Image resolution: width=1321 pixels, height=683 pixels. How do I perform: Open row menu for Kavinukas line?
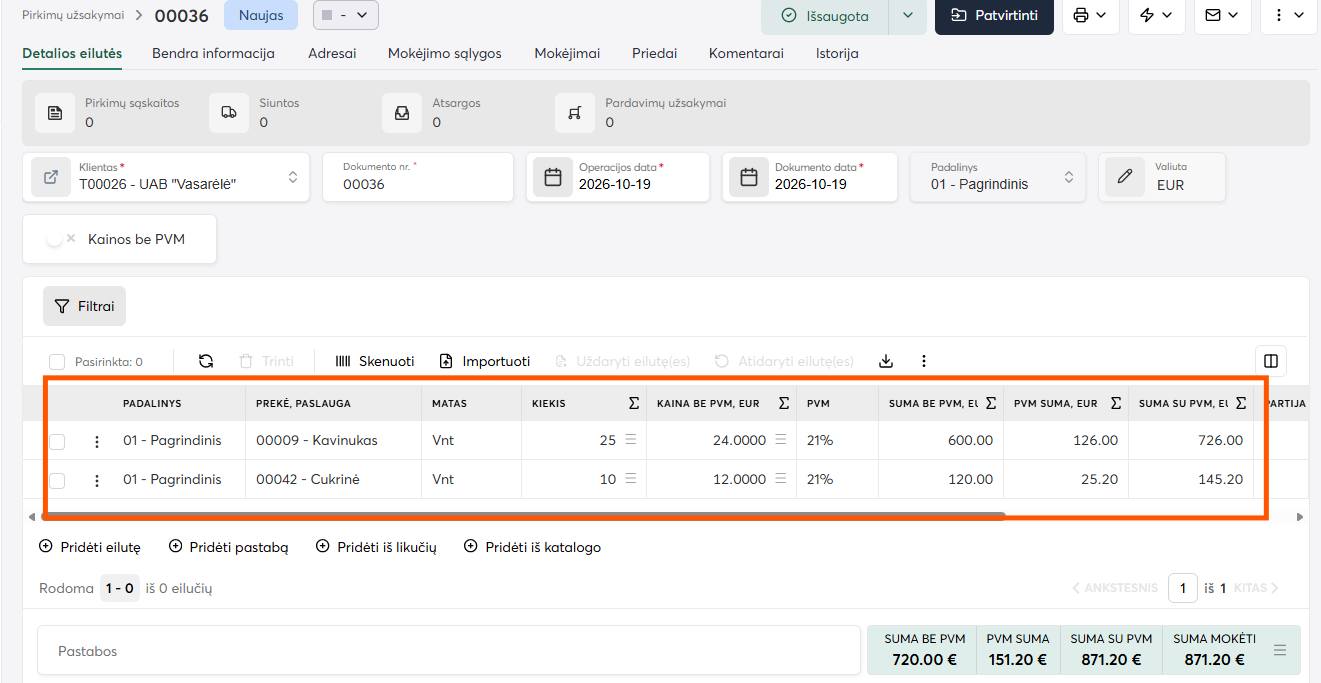pos(97,441)
